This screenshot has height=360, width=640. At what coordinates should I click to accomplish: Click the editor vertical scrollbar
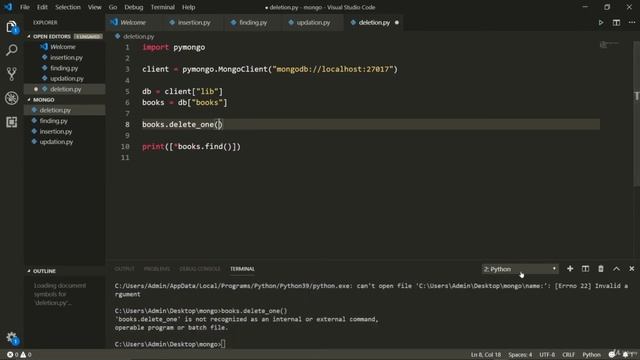click(636, 114)
